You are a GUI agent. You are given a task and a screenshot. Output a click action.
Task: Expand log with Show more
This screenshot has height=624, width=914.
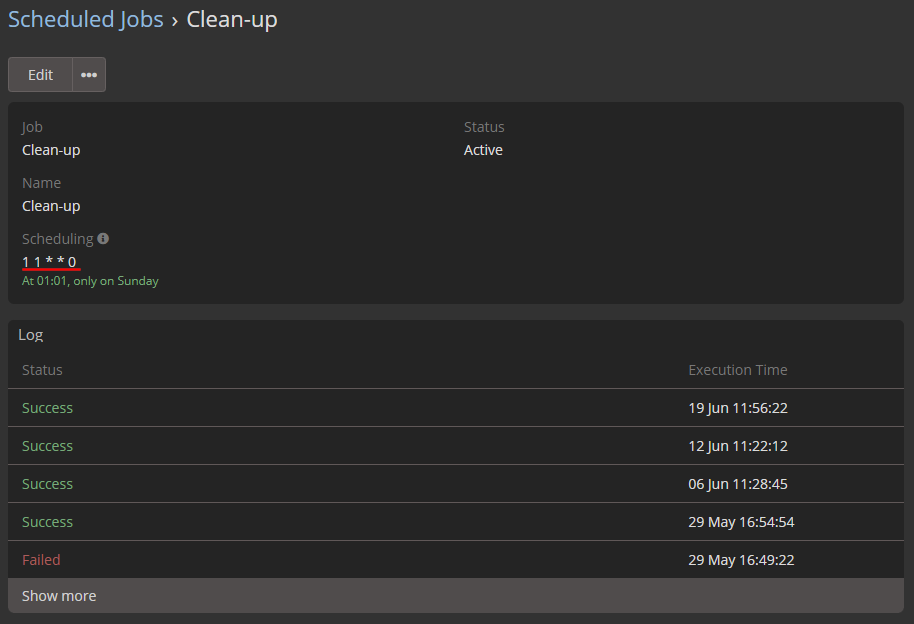tap(456, 595)
